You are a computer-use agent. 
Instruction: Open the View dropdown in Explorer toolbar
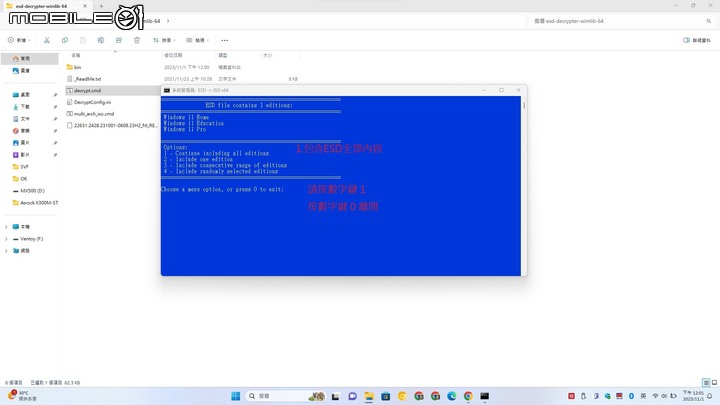(197, 40)
